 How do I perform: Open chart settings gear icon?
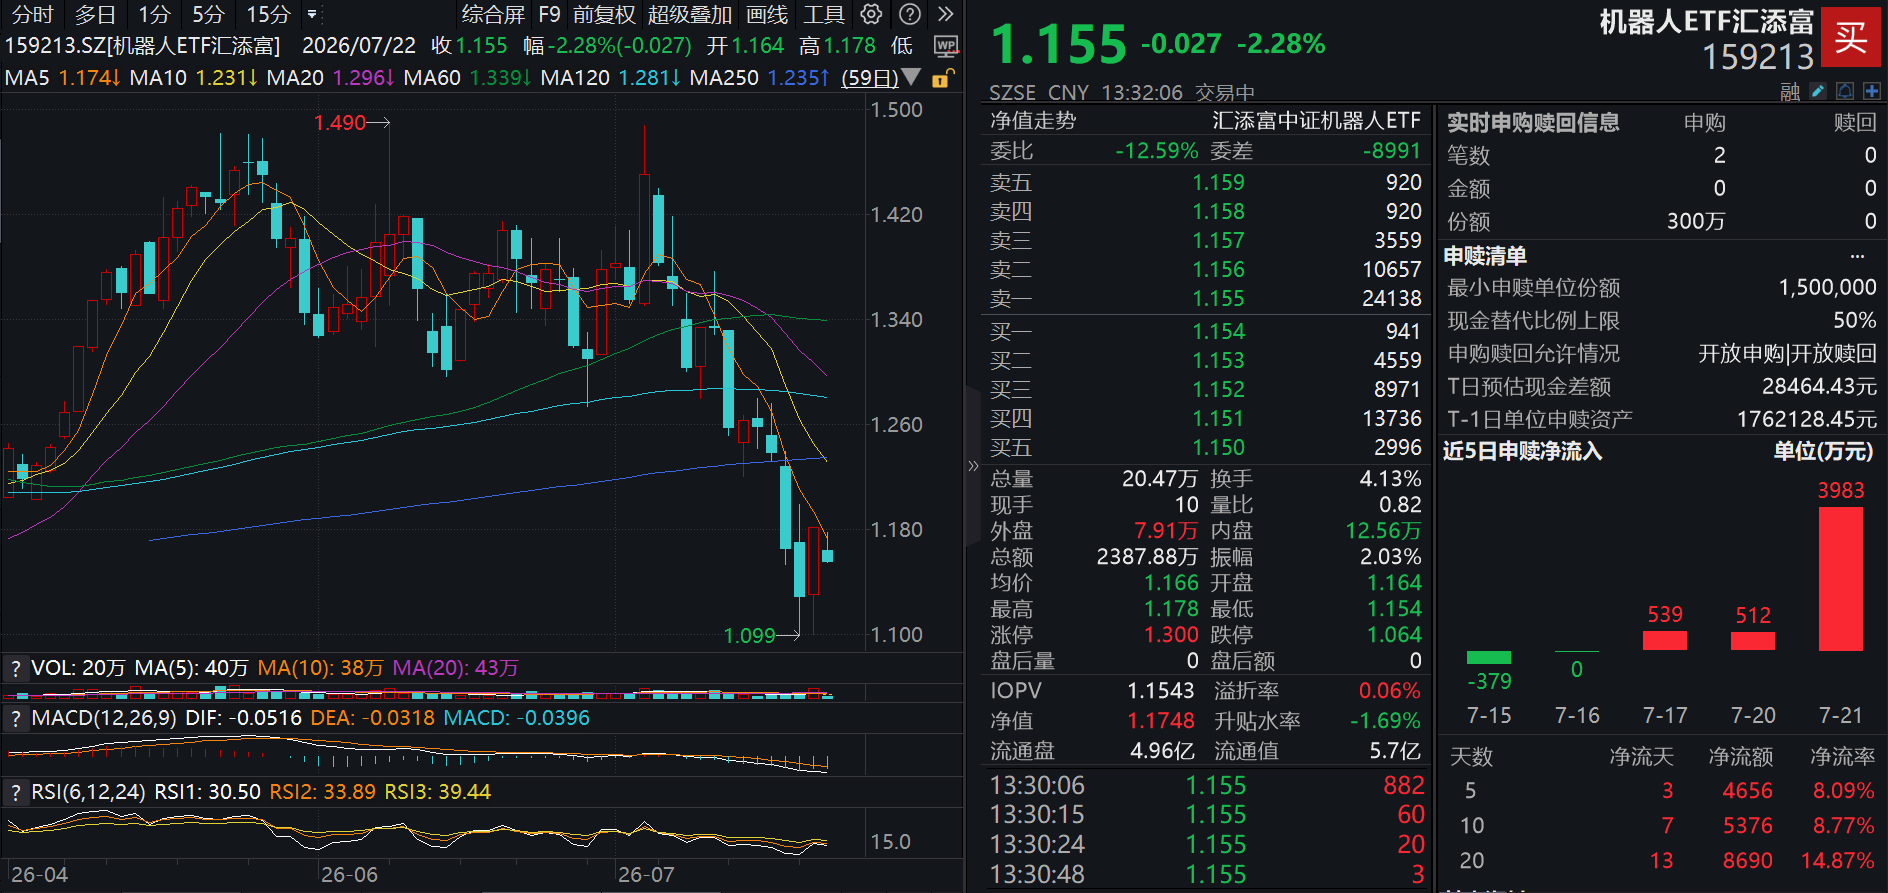[871, 14]
